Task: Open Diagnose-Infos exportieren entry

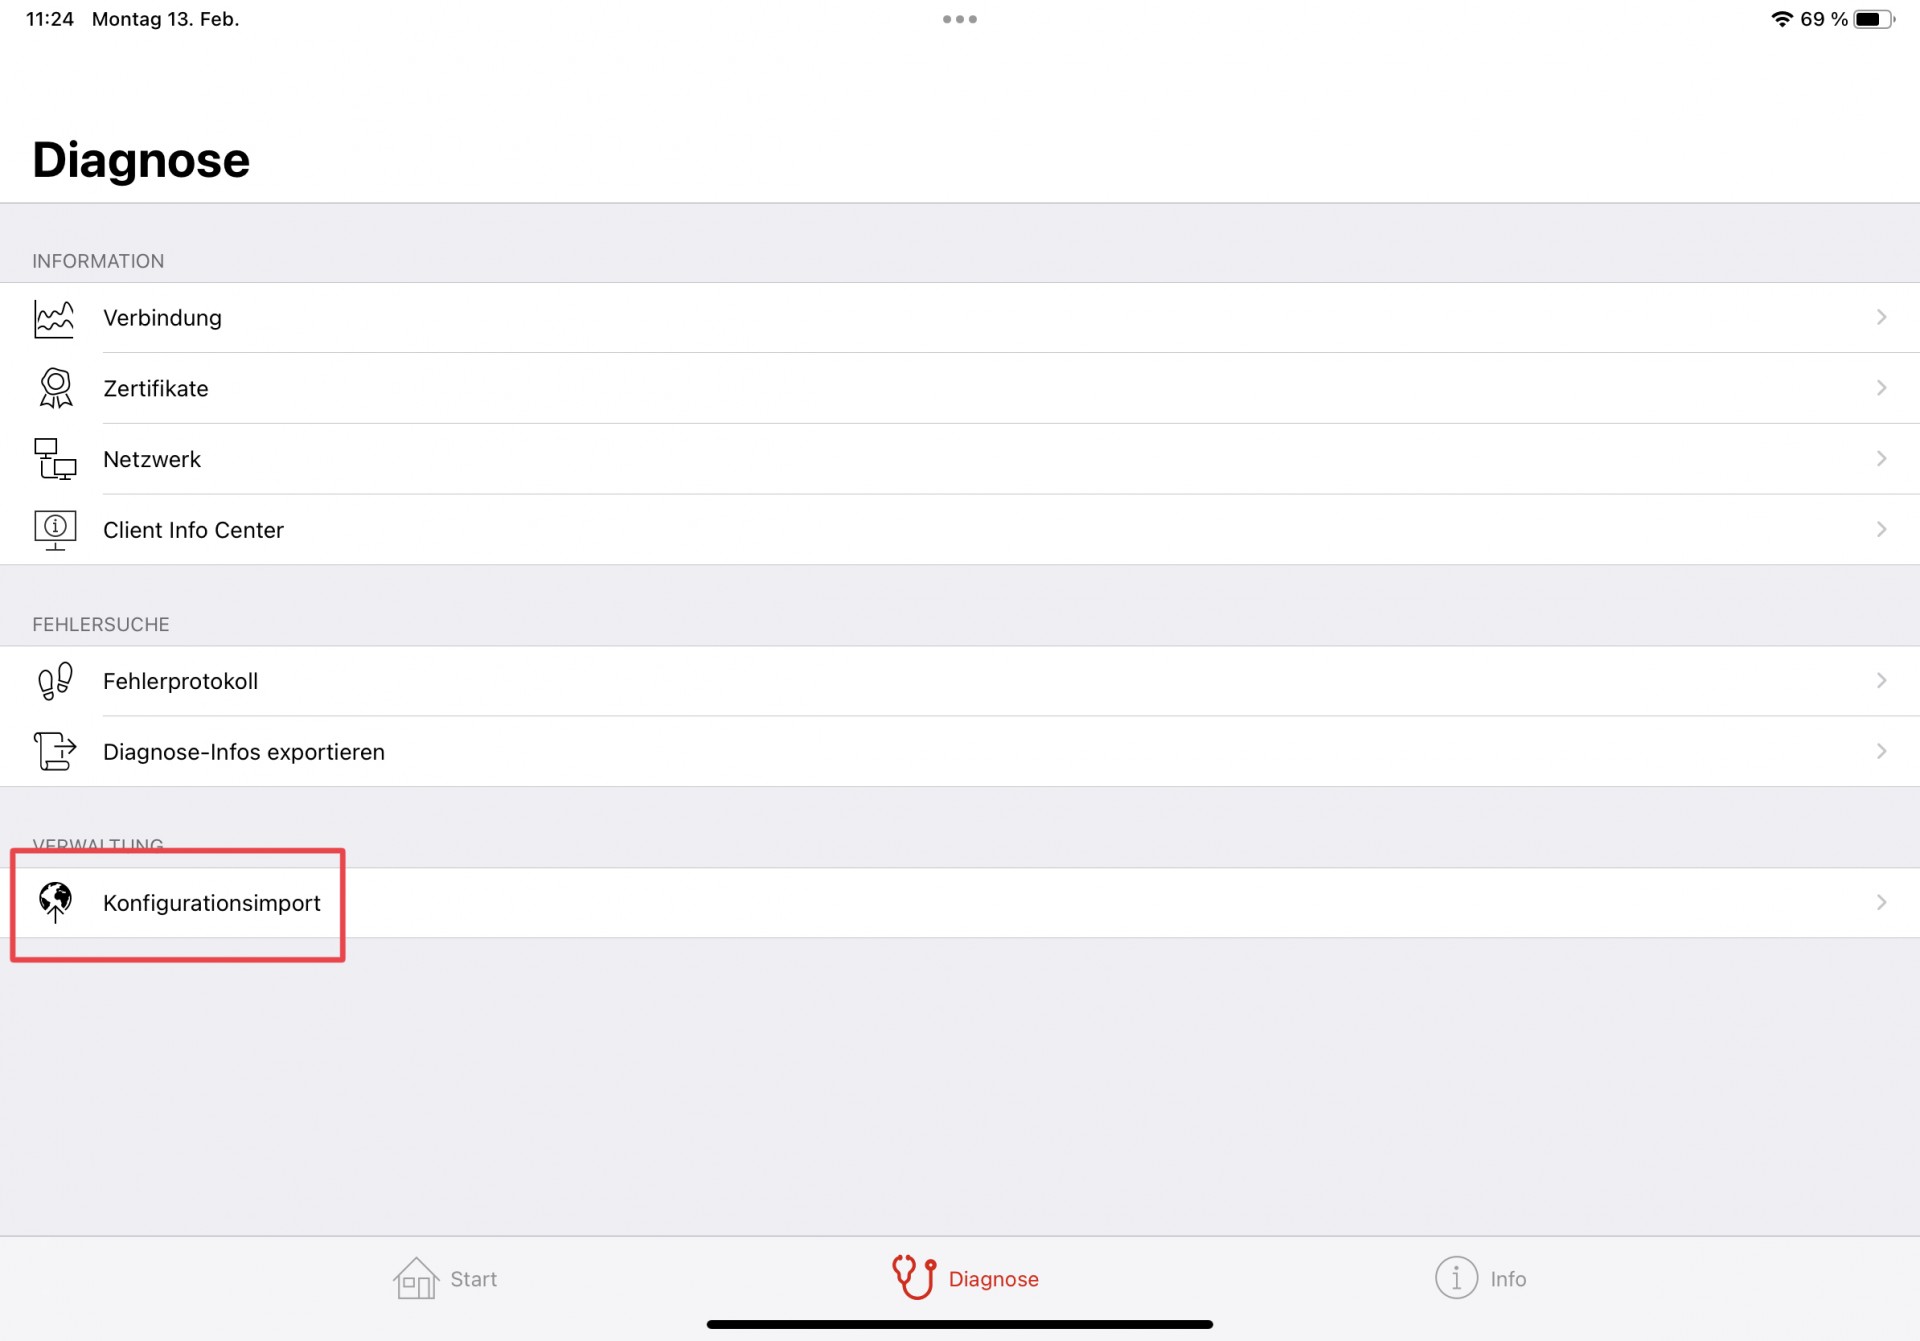Action: pos(960,751)
